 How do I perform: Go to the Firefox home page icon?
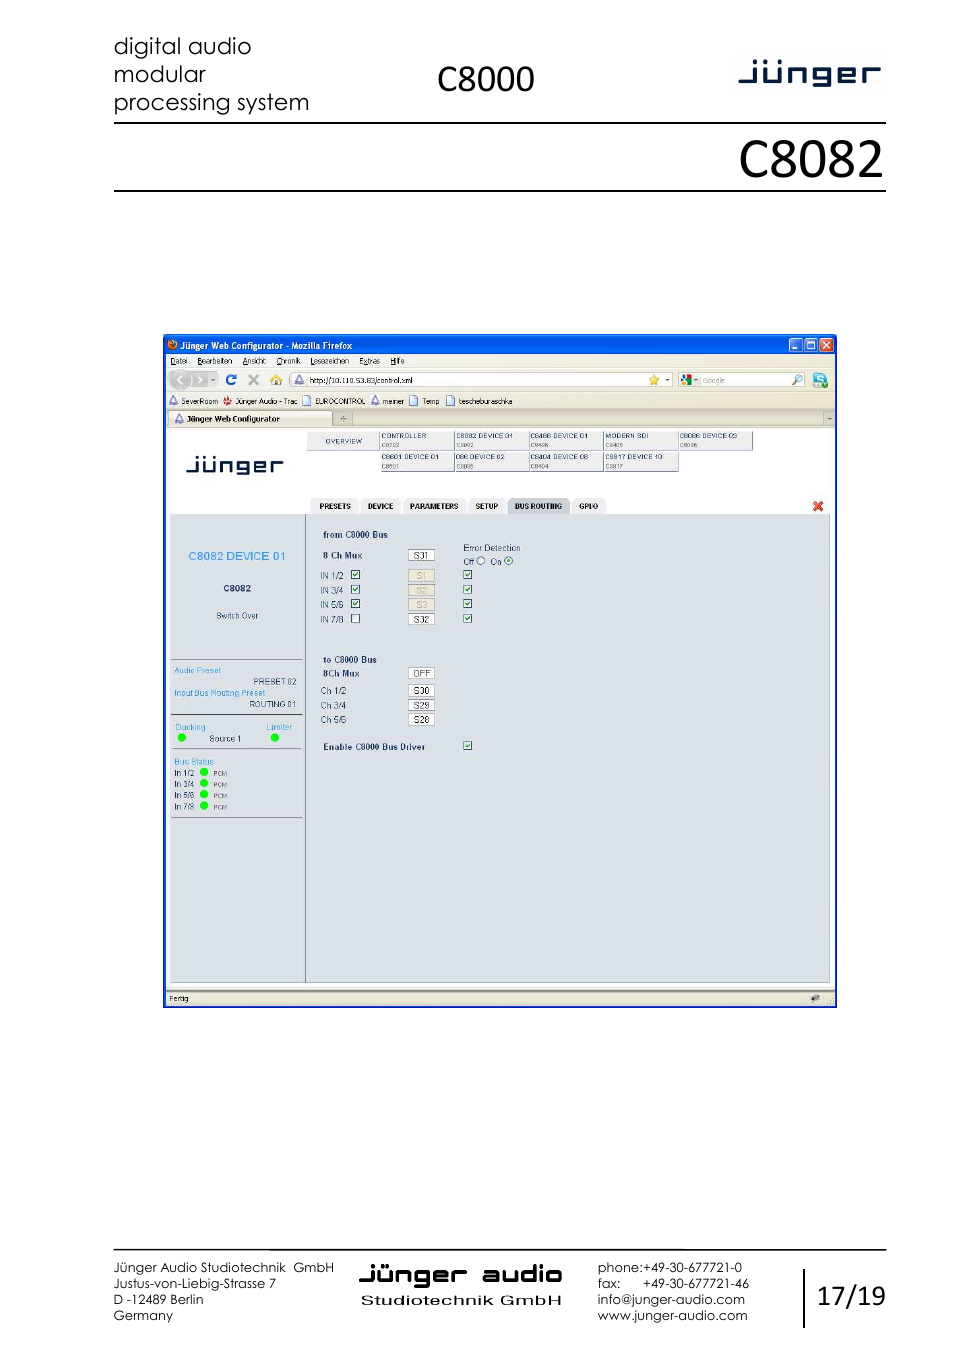pyautogui.click(x=276, y=380)
